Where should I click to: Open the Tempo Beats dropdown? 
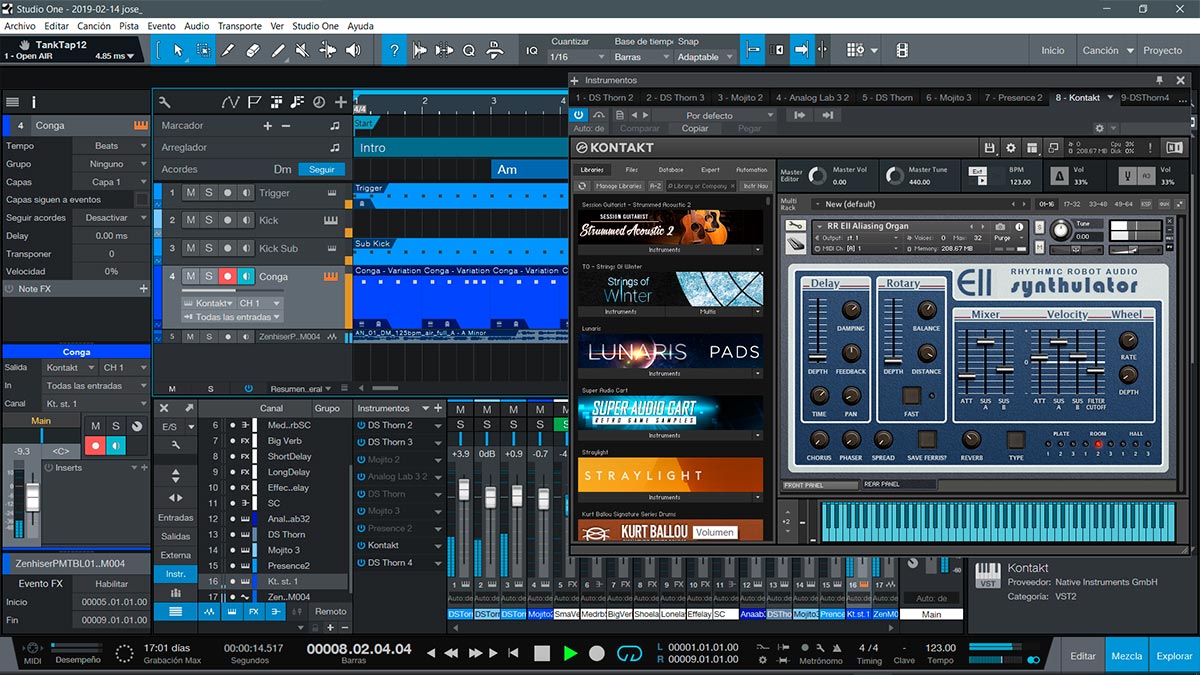click(x=111, y=146)
